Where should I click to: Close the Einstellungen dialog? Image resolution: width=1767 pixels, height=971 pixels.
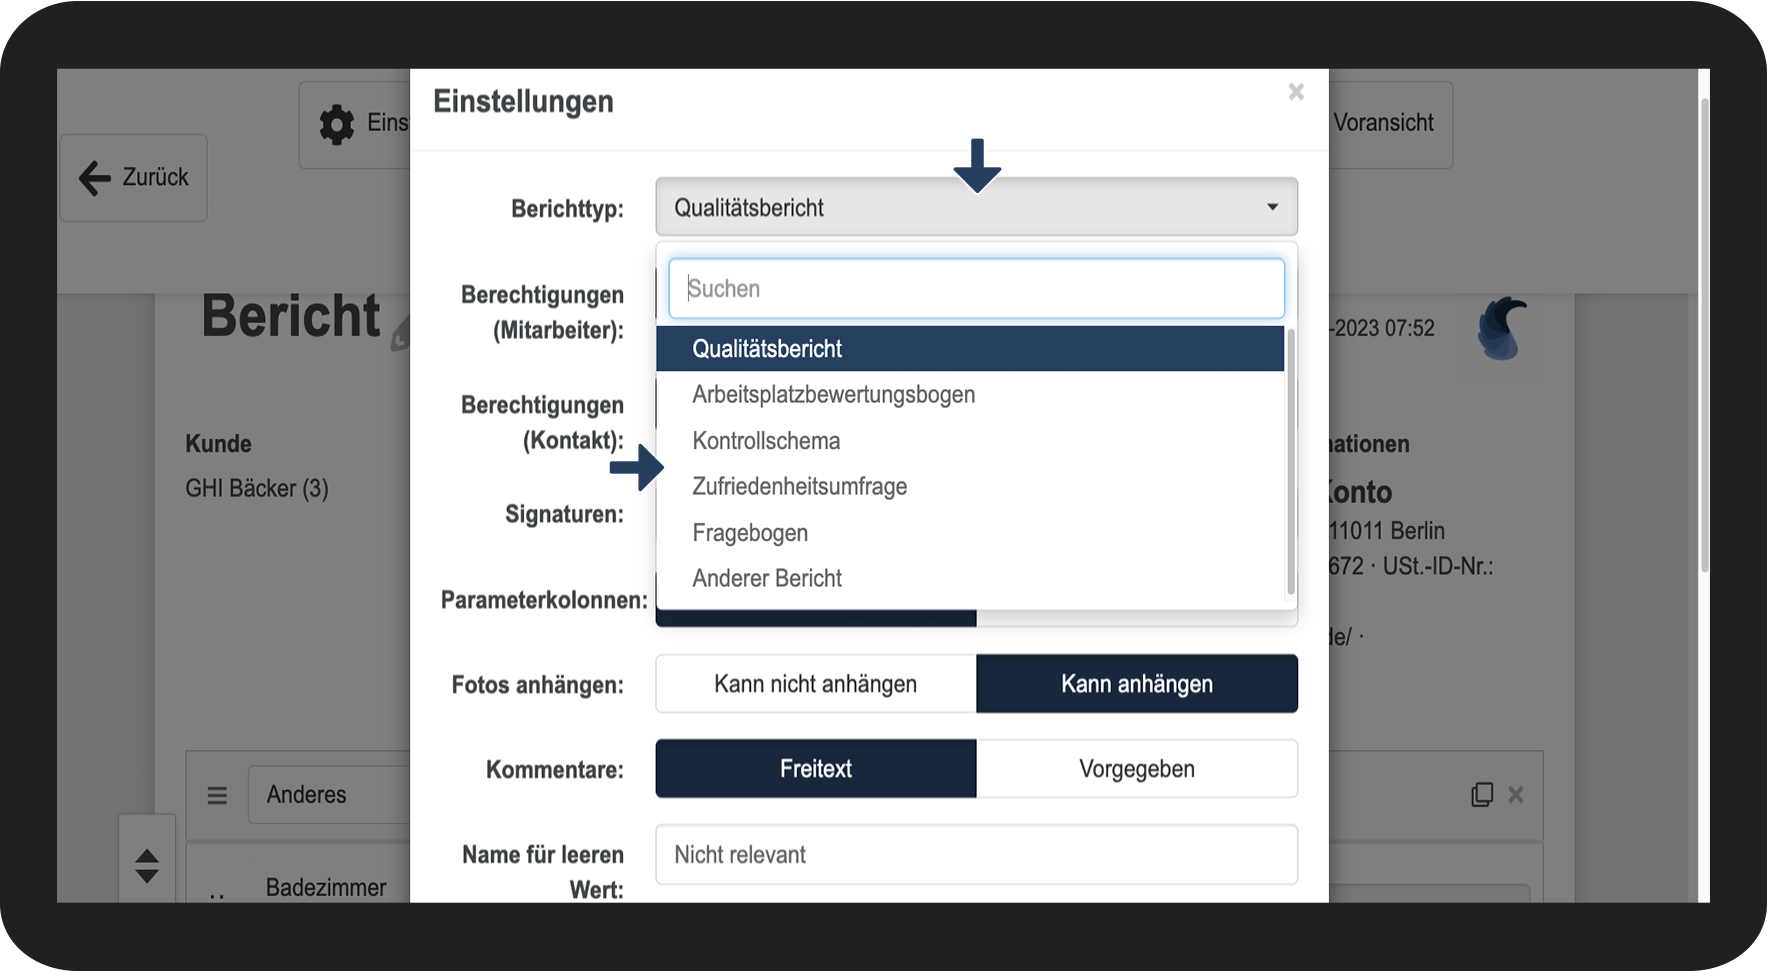pyautogui.click(x=1296, y=92)
